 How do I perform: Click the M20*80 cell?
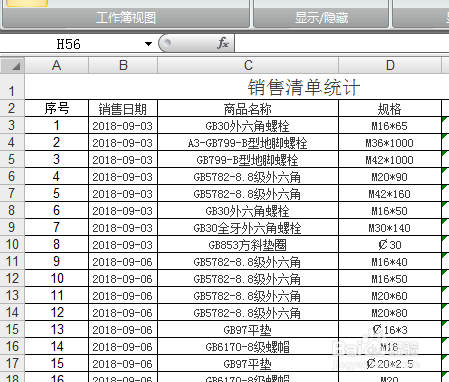click(x=390, y=312)
